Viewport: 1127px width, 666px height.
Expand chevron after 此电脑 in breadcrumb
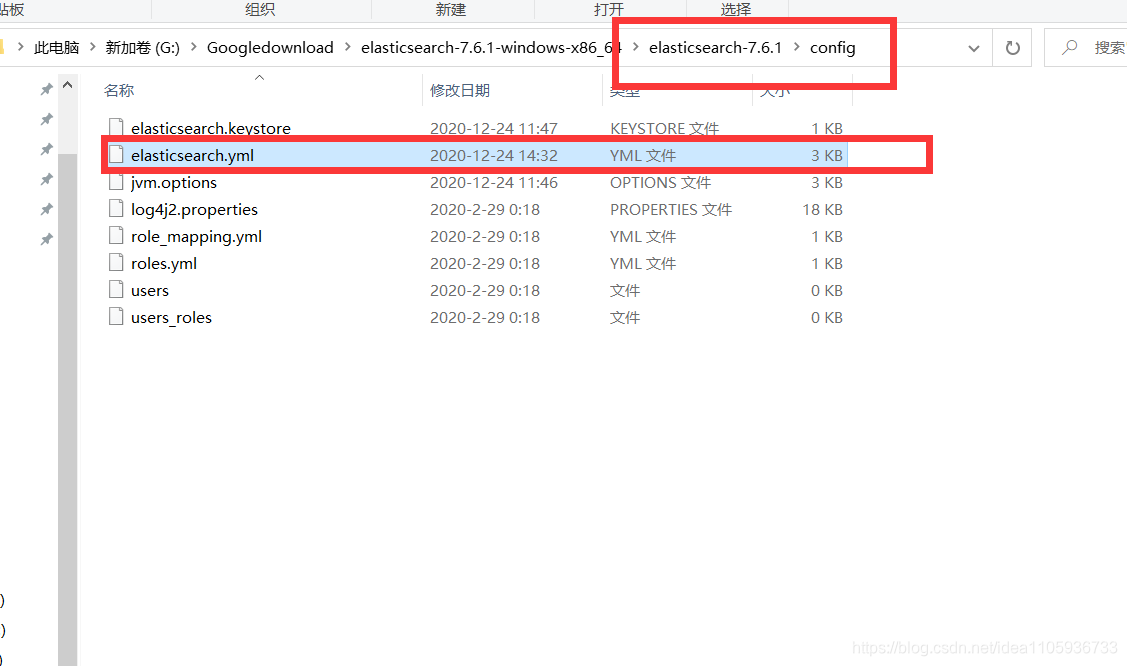coord(93,47)
